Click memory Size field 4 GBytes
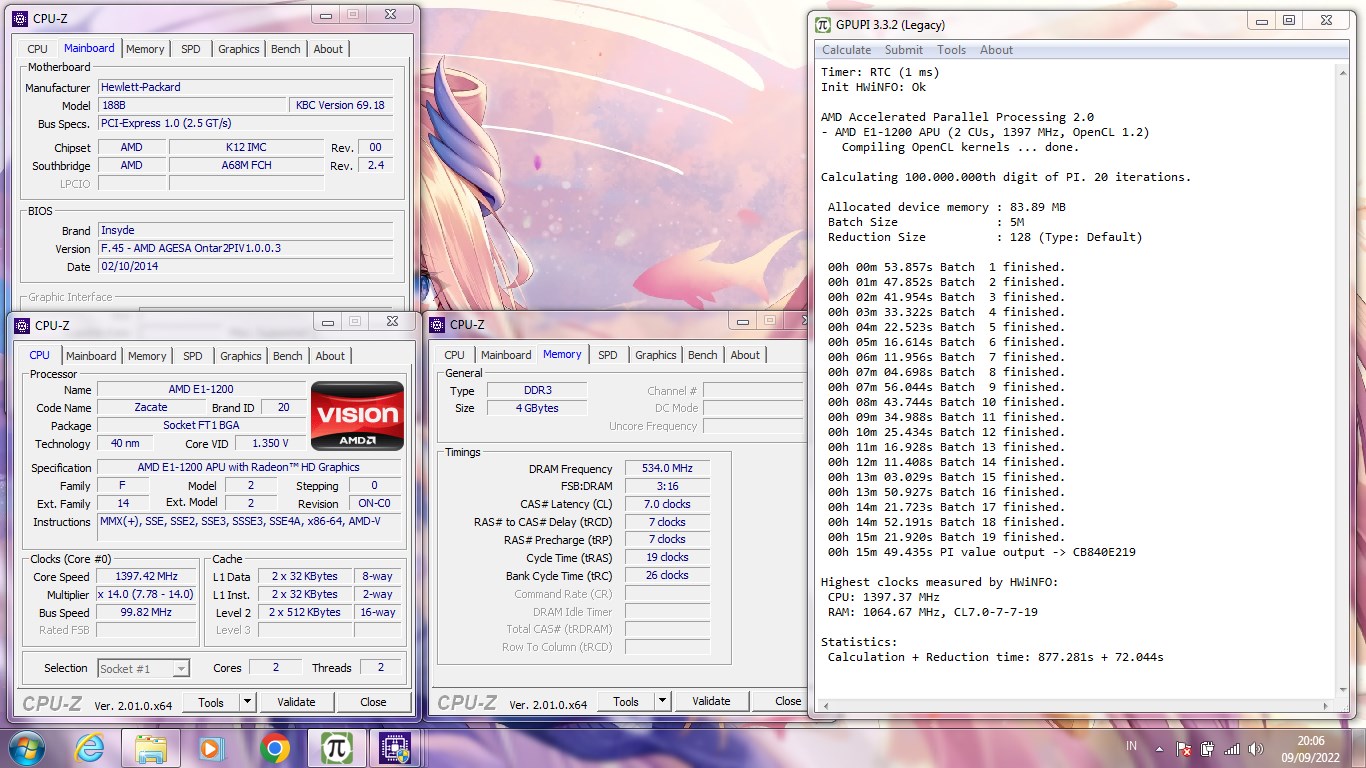Image resolution: width=1366 pixels, height=768 pixels. pos(537,408)
